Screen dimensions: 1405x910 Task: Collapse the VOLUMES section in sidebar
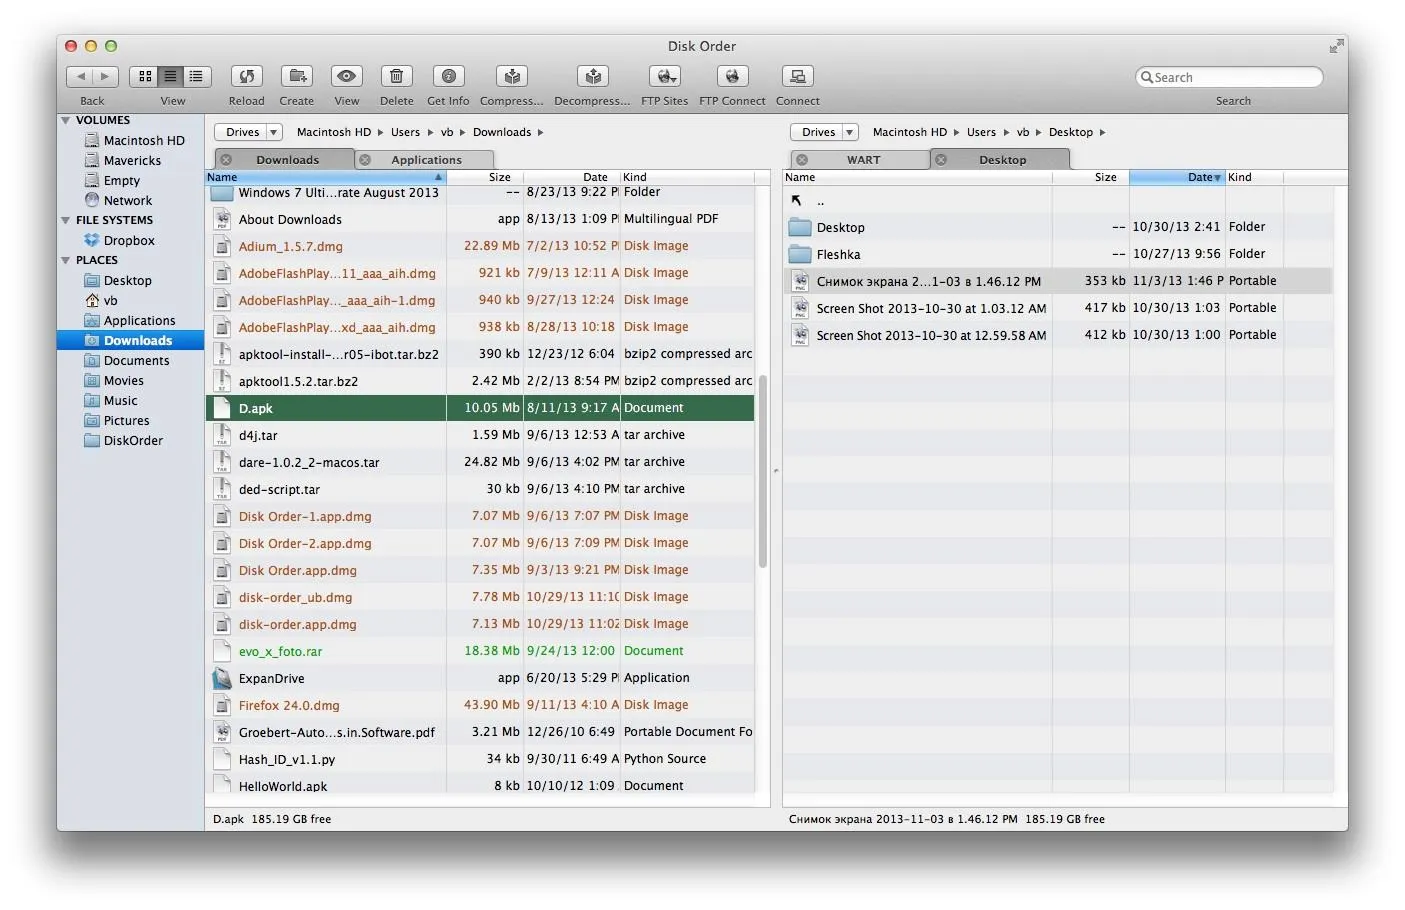click(66, 120)
